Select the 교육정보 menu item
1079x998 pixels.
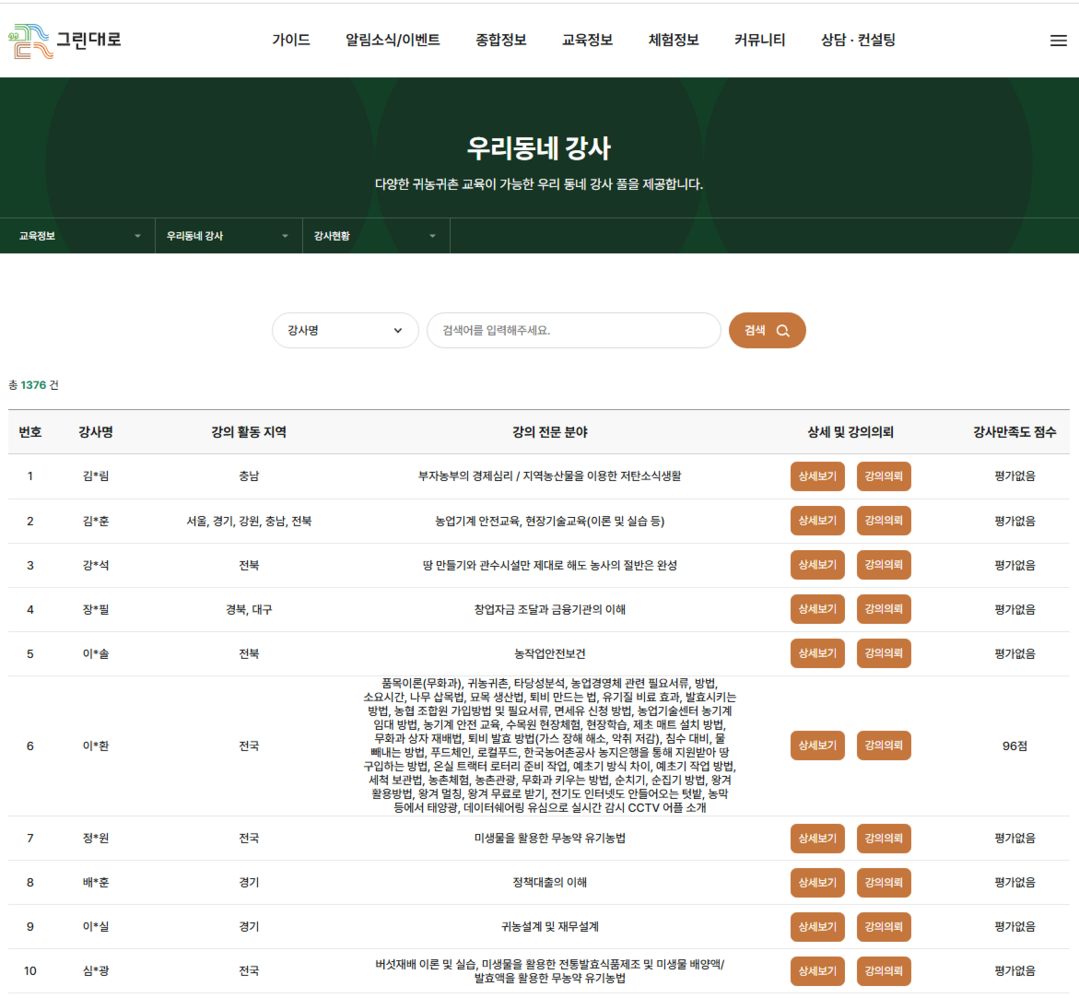(x=585, y=40)
